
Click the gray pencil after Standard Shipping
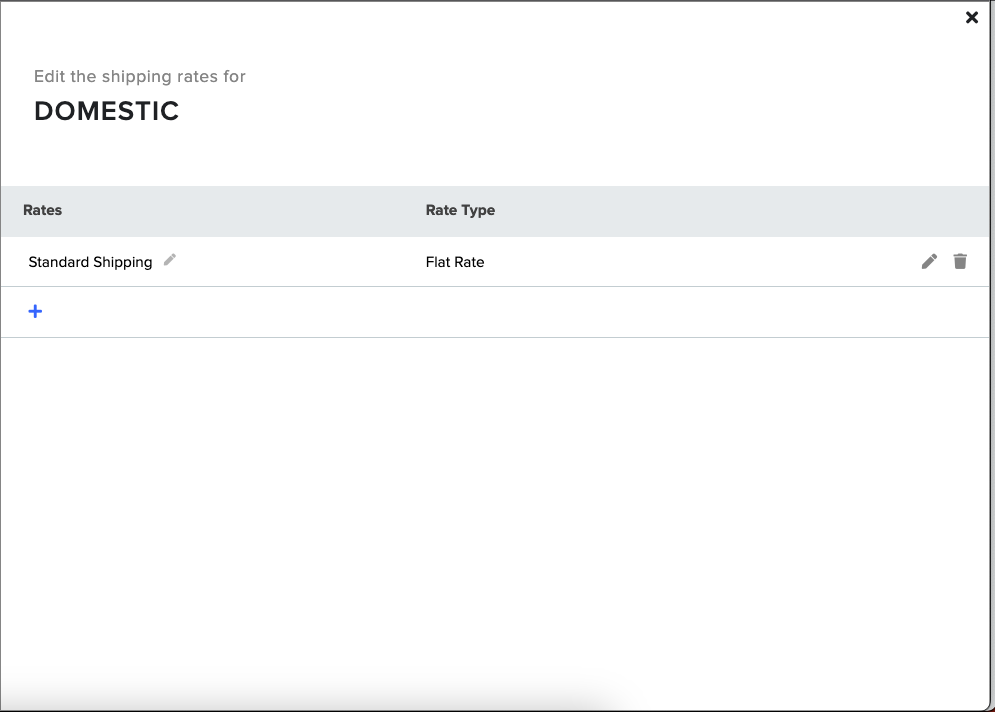click(169, 260)
